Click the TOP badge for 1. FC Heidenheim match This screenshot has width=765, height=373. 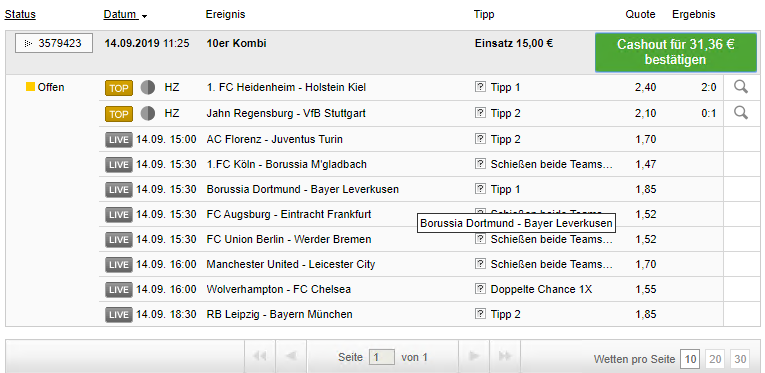point(119,88)
